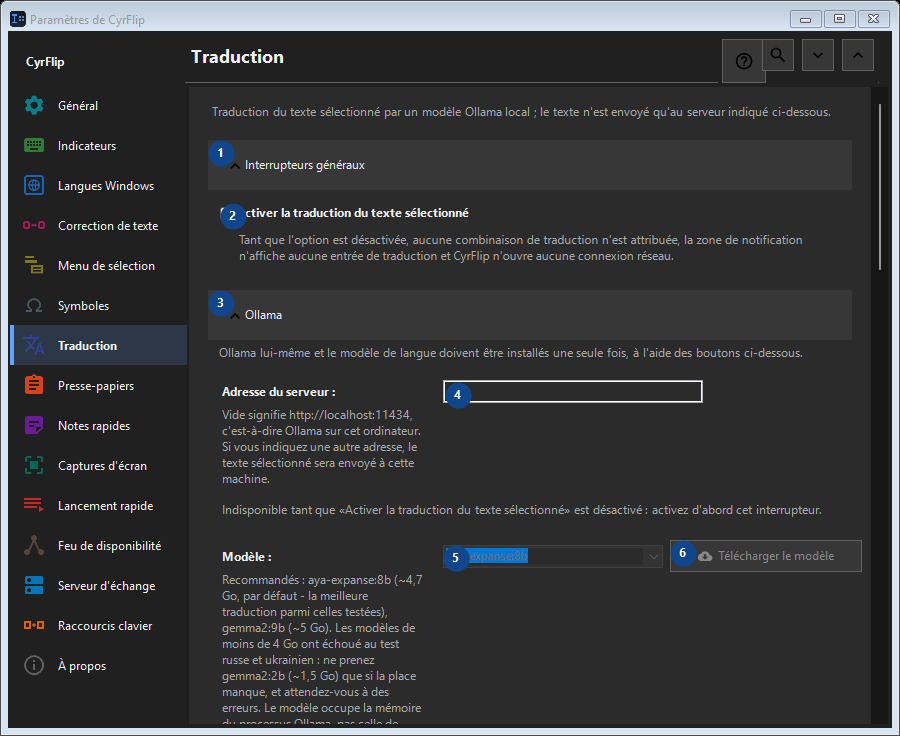Focus the Adresse du serveur field
The image size is (900, 736).
coord(573,392)
